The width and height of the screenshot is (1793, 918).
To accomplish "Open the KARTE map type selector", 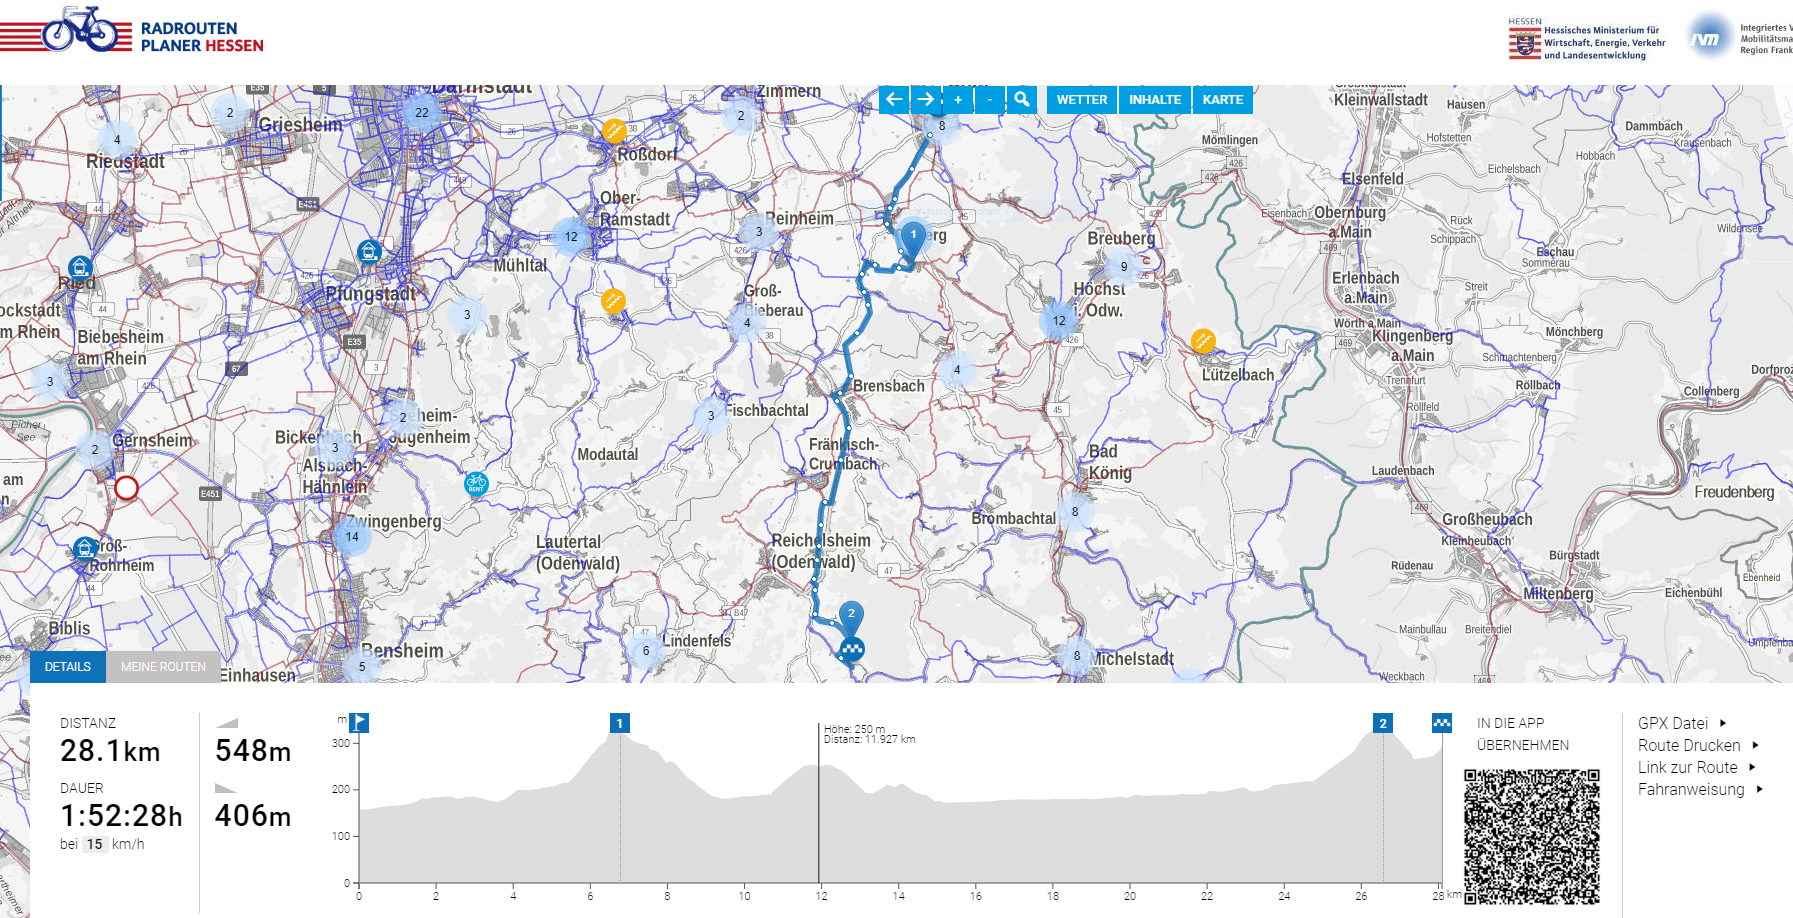I will 1222,99.
